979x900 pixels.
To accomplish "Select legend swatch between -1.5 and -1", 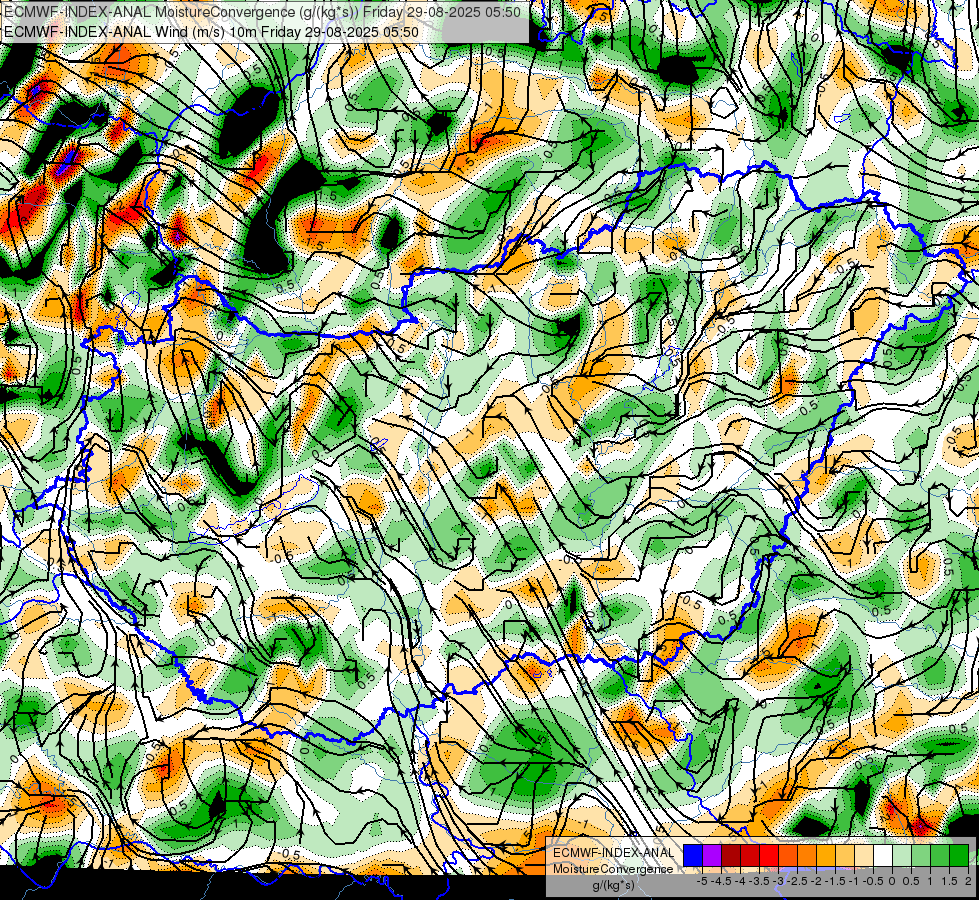I will point(845,856).
